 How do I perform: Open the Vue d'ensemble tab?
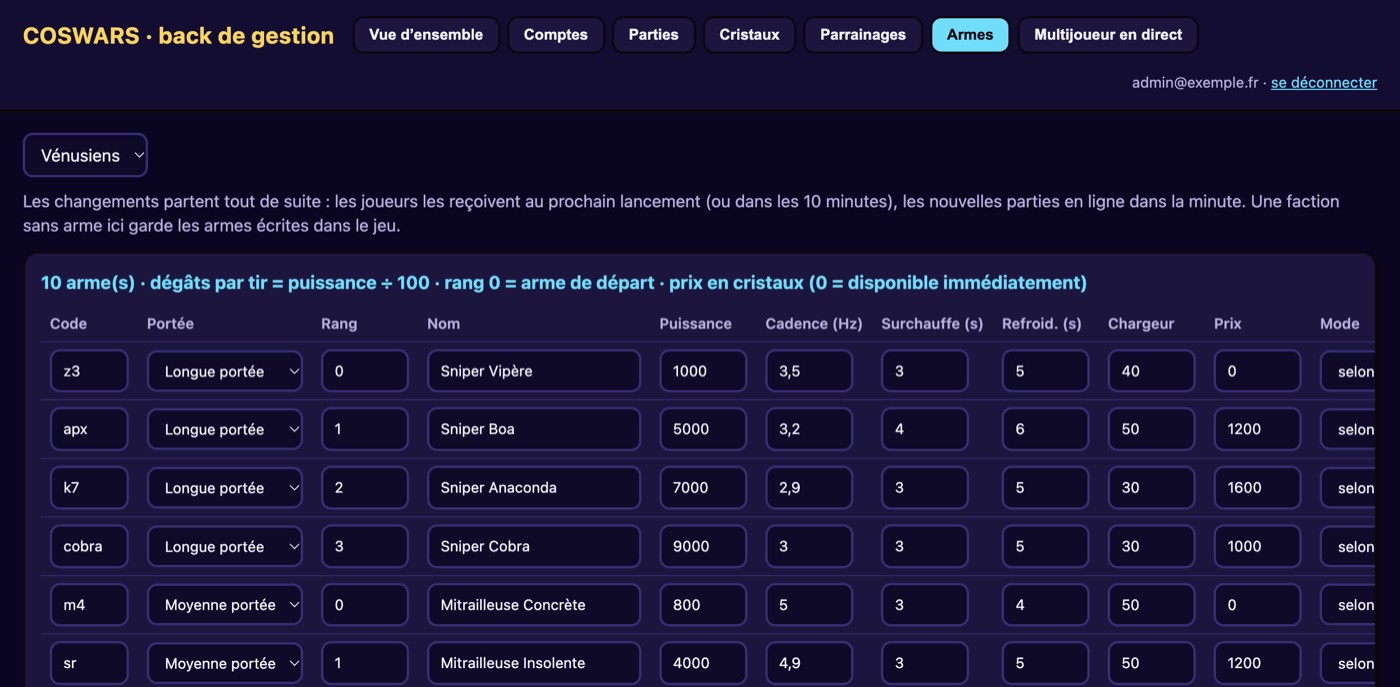coord(426,35)
